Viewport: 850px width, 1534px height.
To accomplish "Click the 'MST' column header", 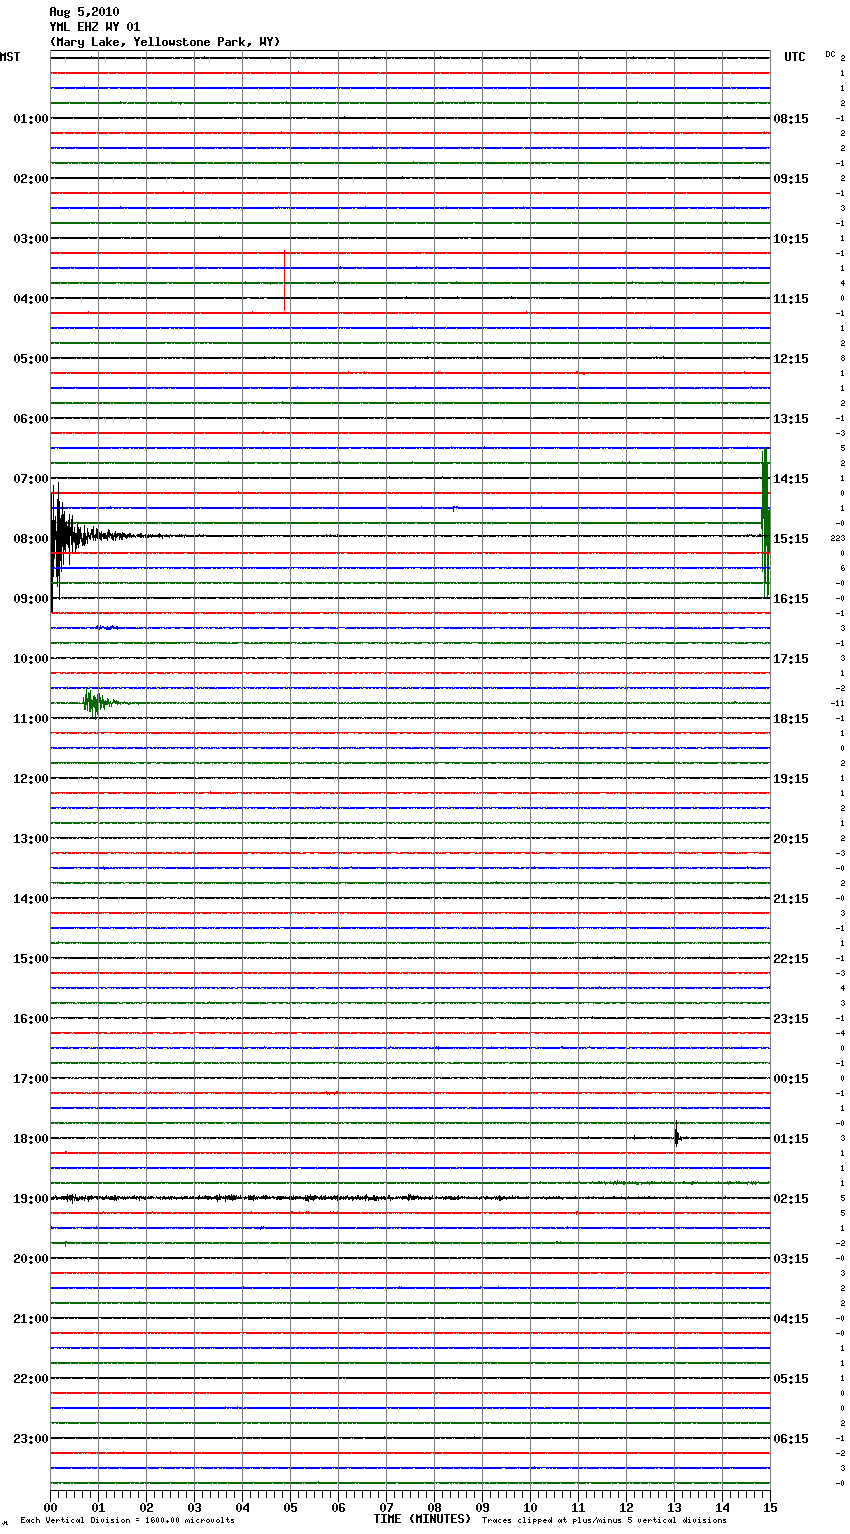I will point(10,57).
